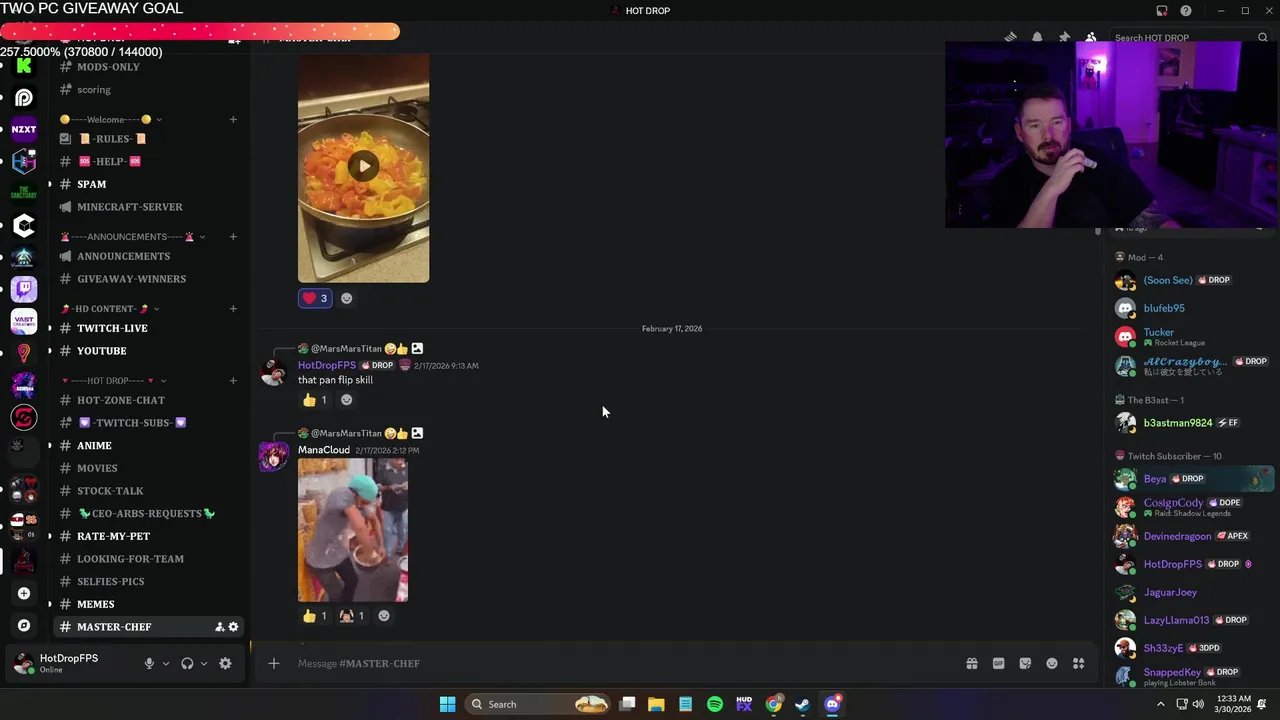Toggle member list icon in header
Viewport: 1280px width, 720px height.
(x=1091, y=37)
